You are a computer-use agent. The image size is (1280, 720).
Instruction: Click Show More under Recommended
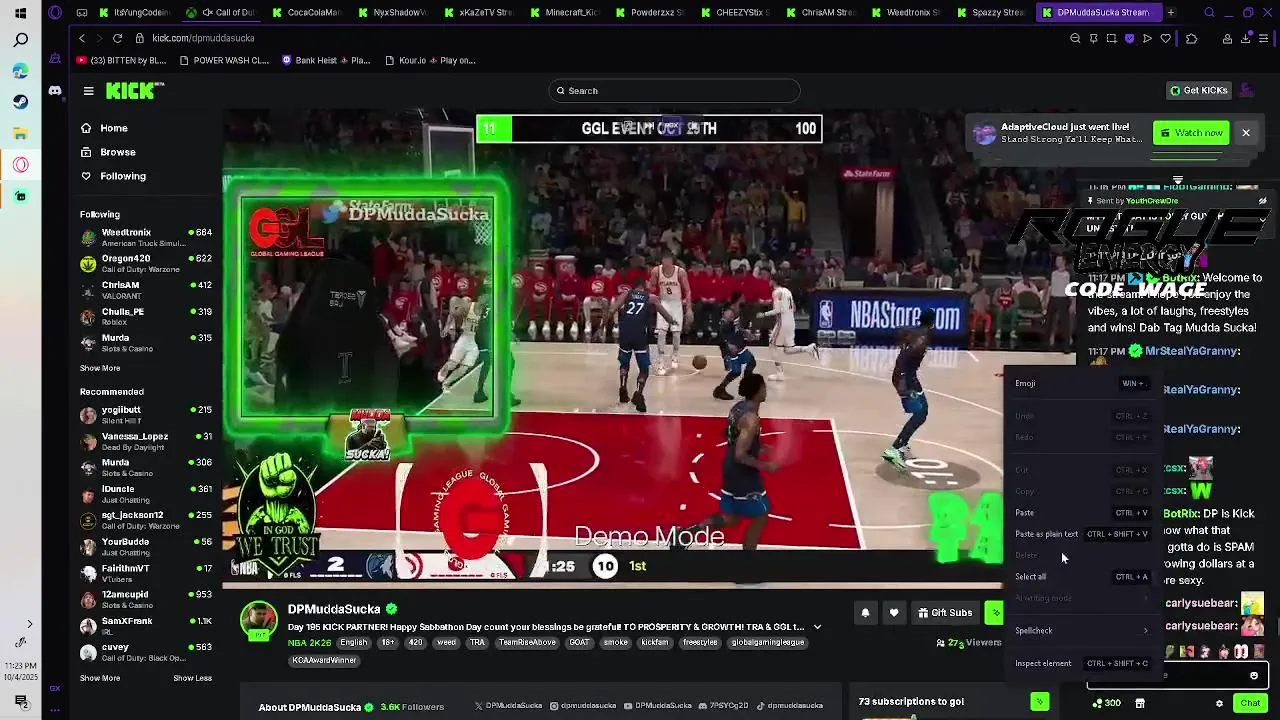(x=100, y=678)
